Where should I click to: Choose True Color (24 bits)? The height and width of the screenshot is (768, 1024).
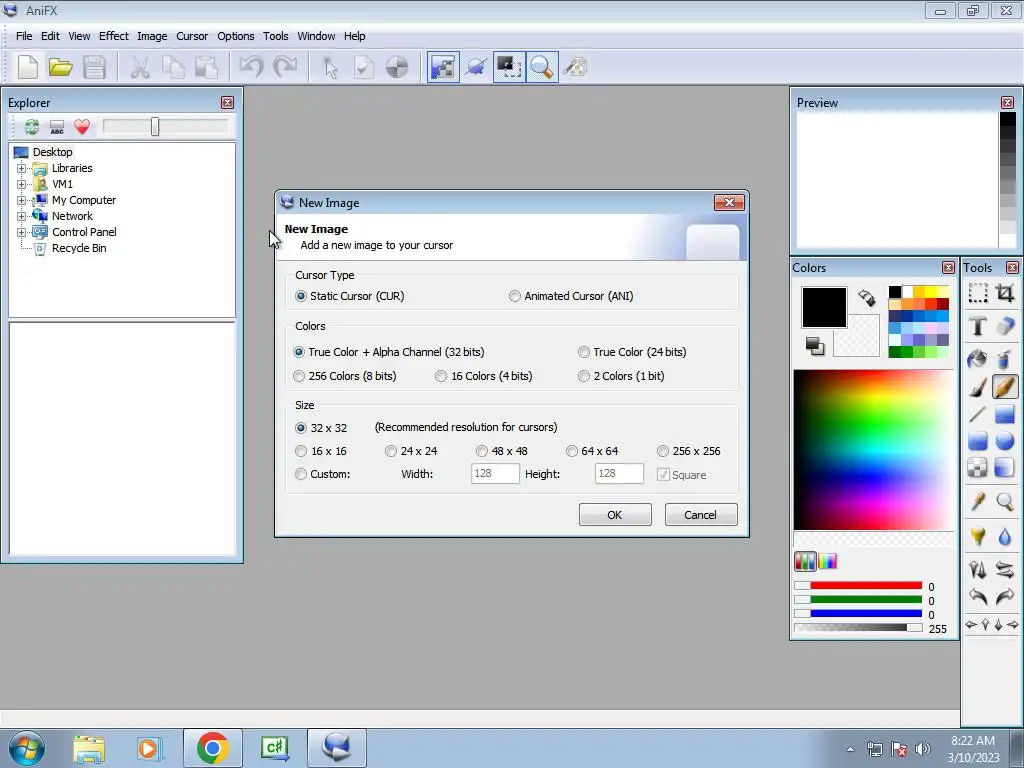pos(632,352)
